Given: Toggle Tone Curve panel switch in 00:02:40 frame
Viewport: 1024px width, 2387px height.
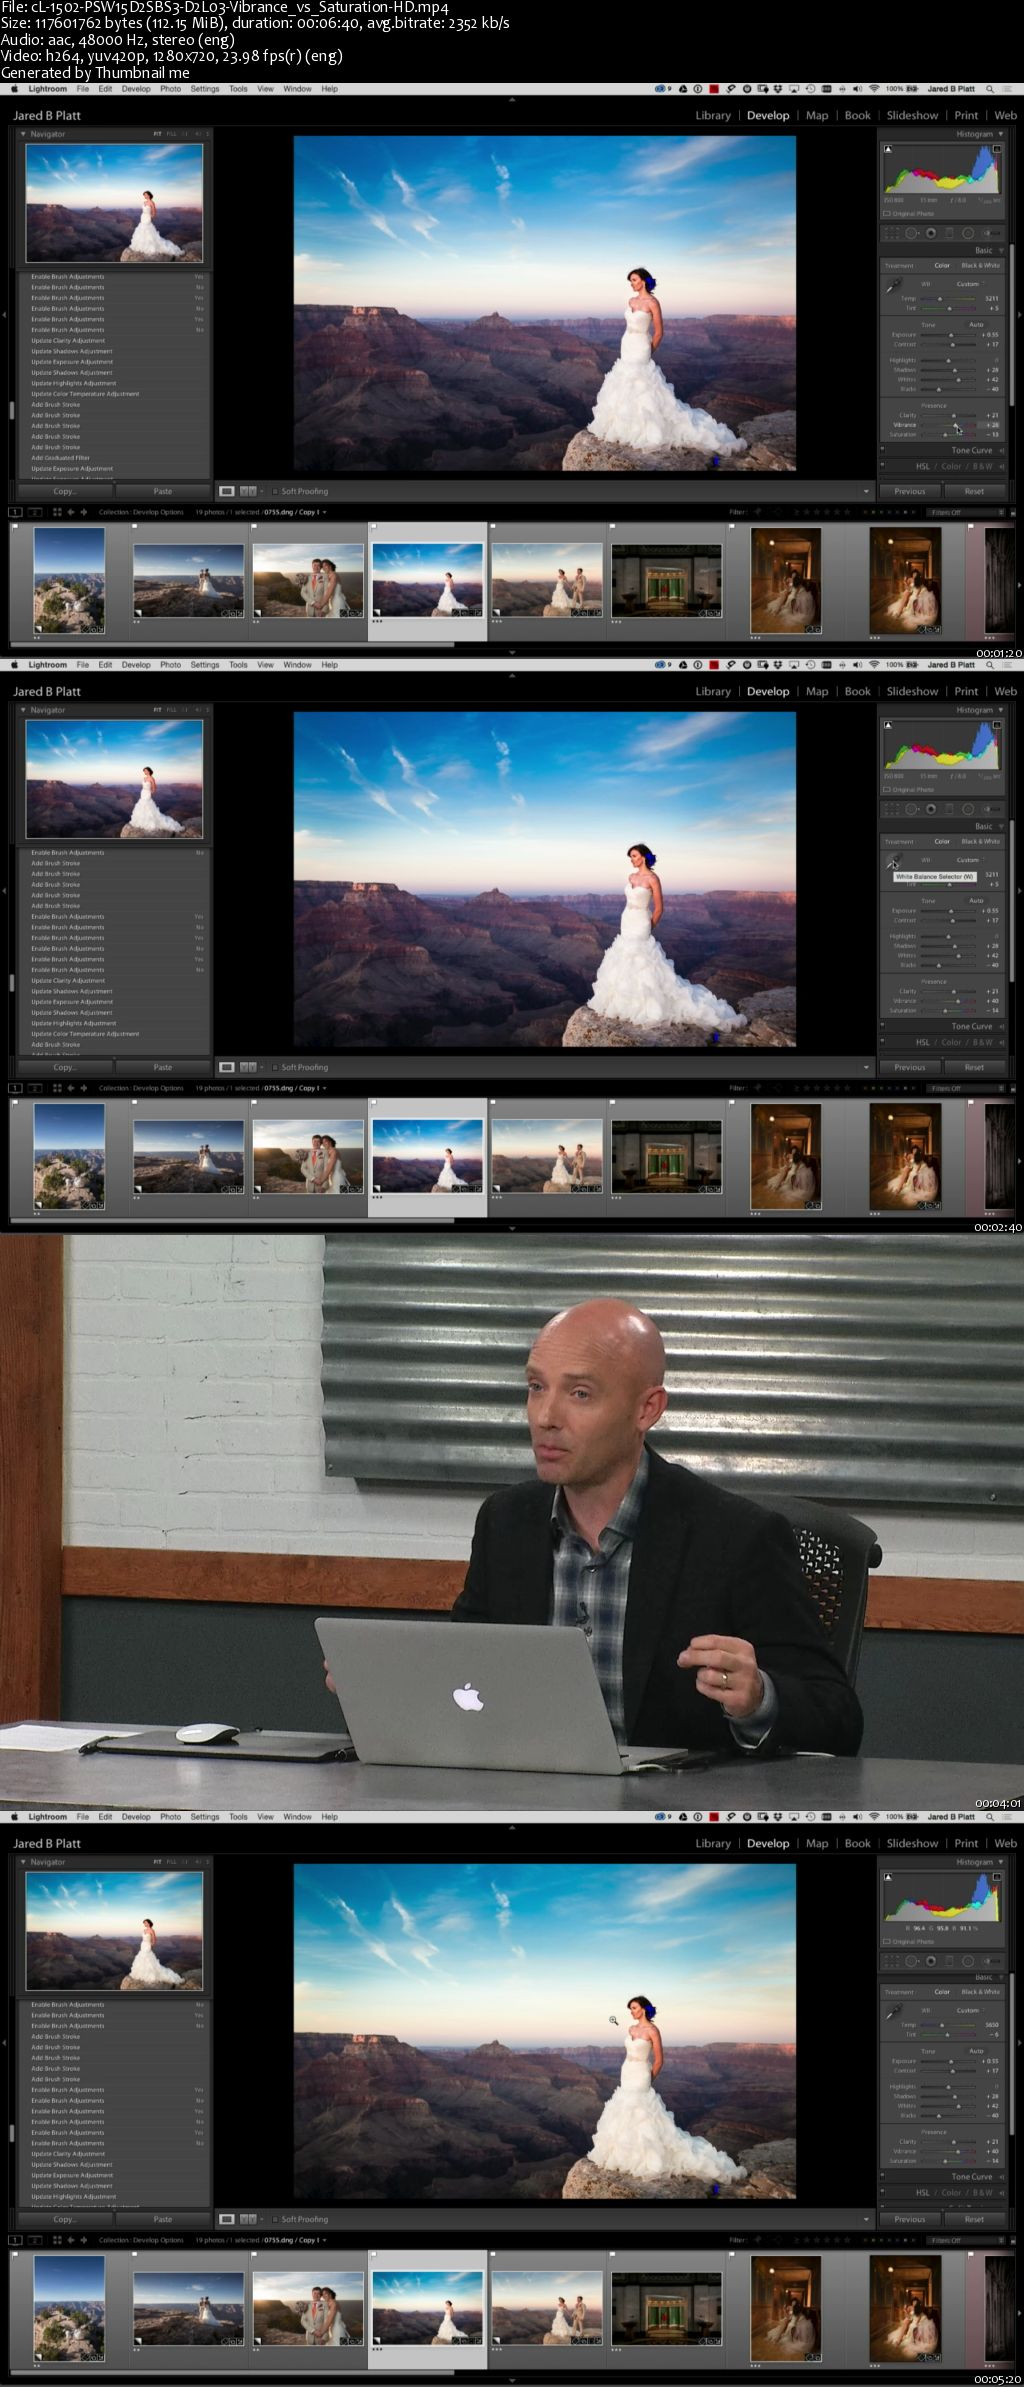Looking at the screenshot, I should tap(883, 1026).
